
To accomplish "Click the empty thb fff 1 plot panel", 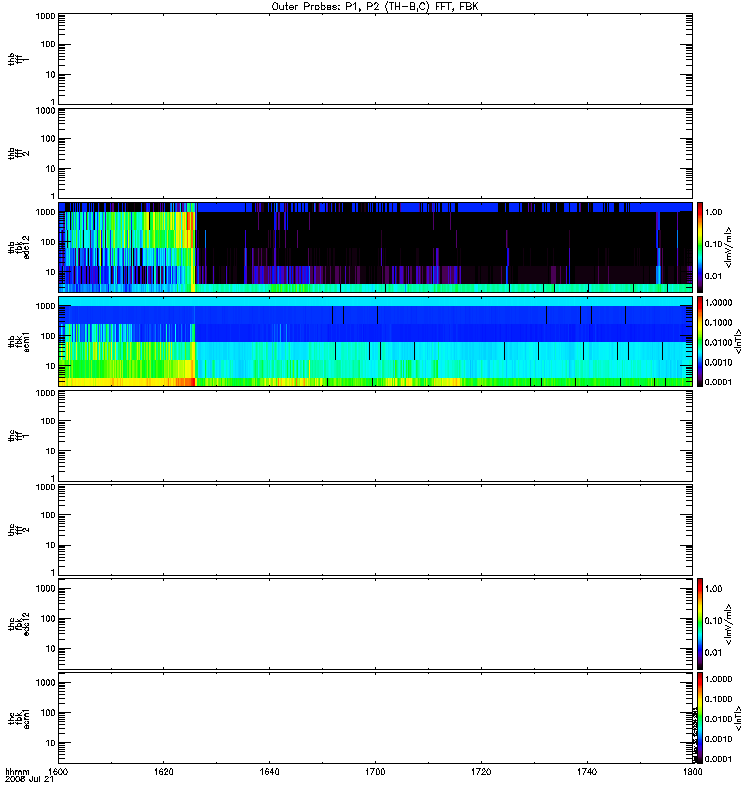I will pos(376,59).
